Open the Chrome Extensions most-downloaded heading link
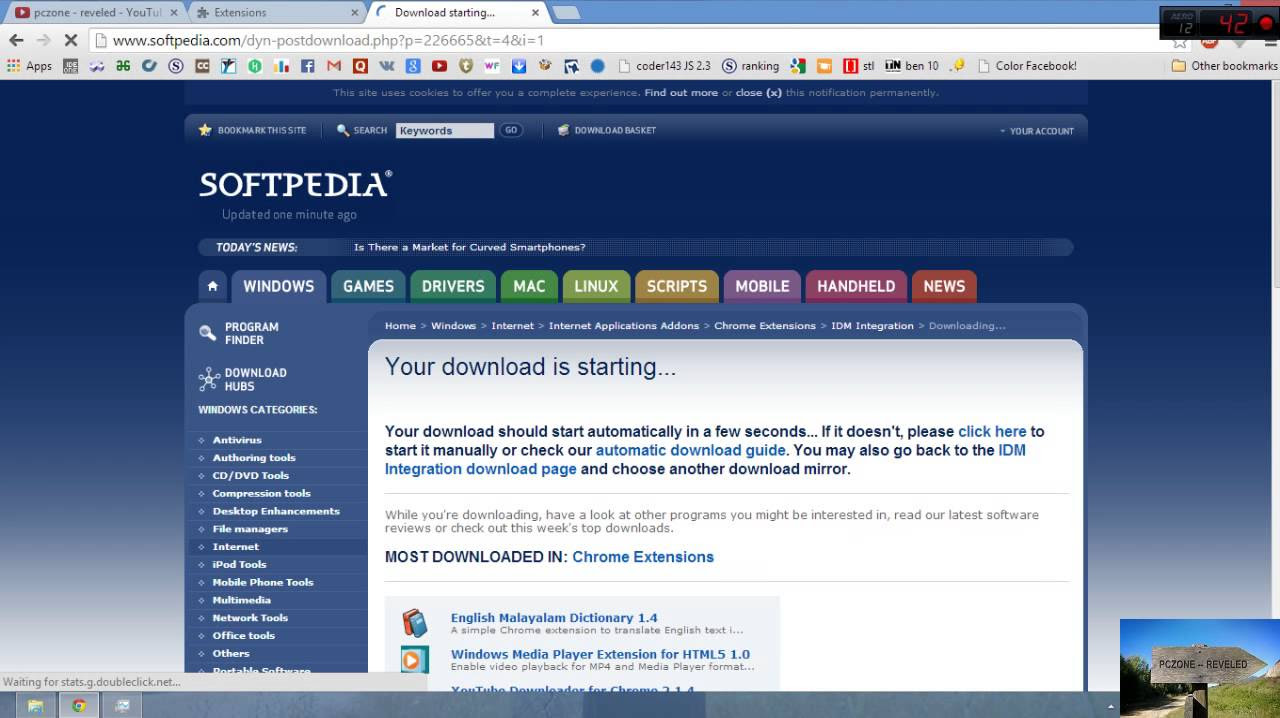The image size is (1280, 718). pos(643,557)
